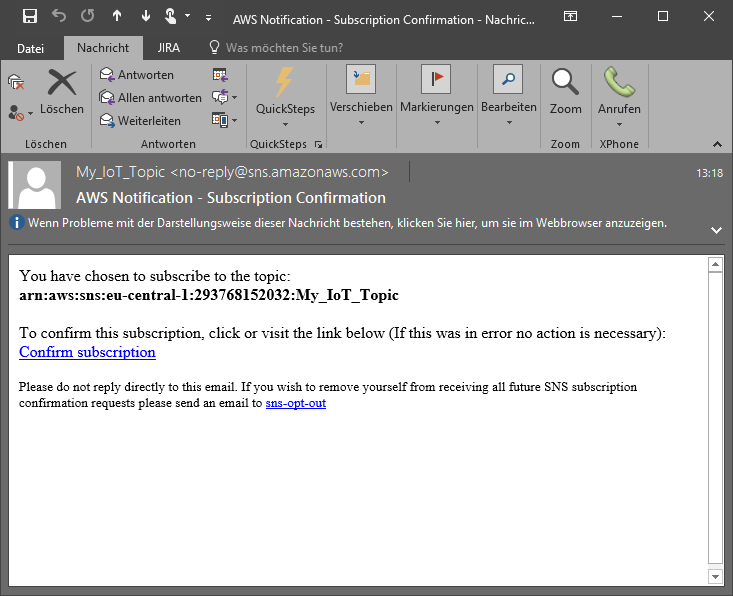
Task: Reply to all with Allen antworten
Action: point(151,98)
